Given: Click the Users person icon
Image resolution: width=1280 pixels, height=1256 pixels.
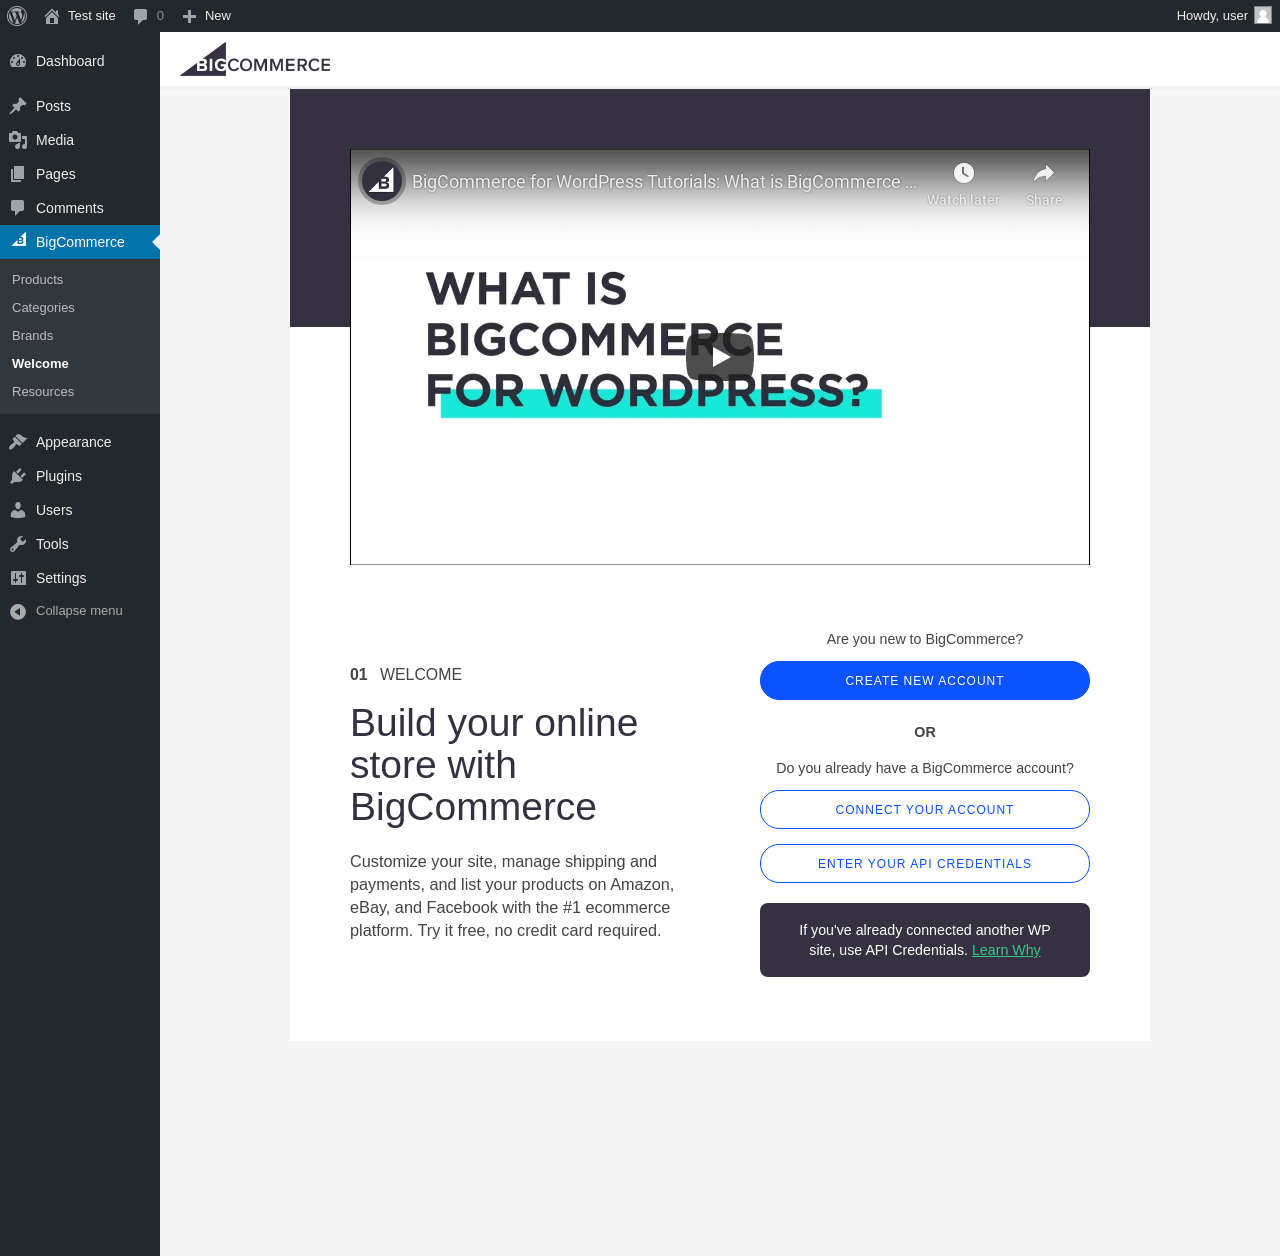Looking at the screenshot, I should (18, 510).
